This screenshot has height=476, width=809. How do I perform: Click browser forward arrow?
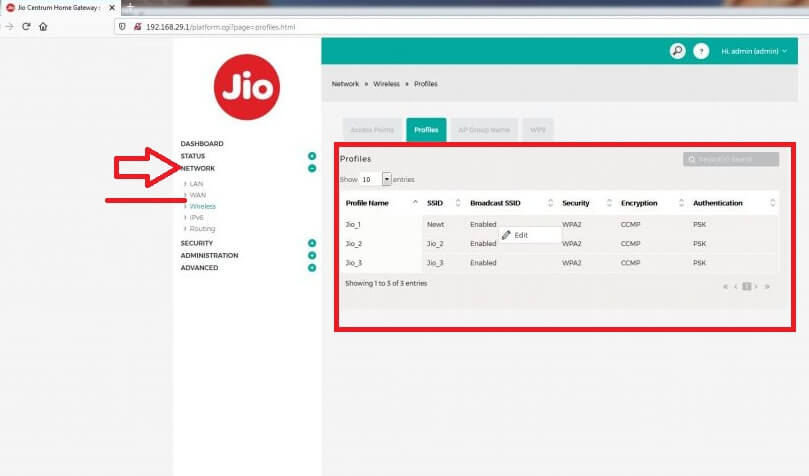click(9, 27)
